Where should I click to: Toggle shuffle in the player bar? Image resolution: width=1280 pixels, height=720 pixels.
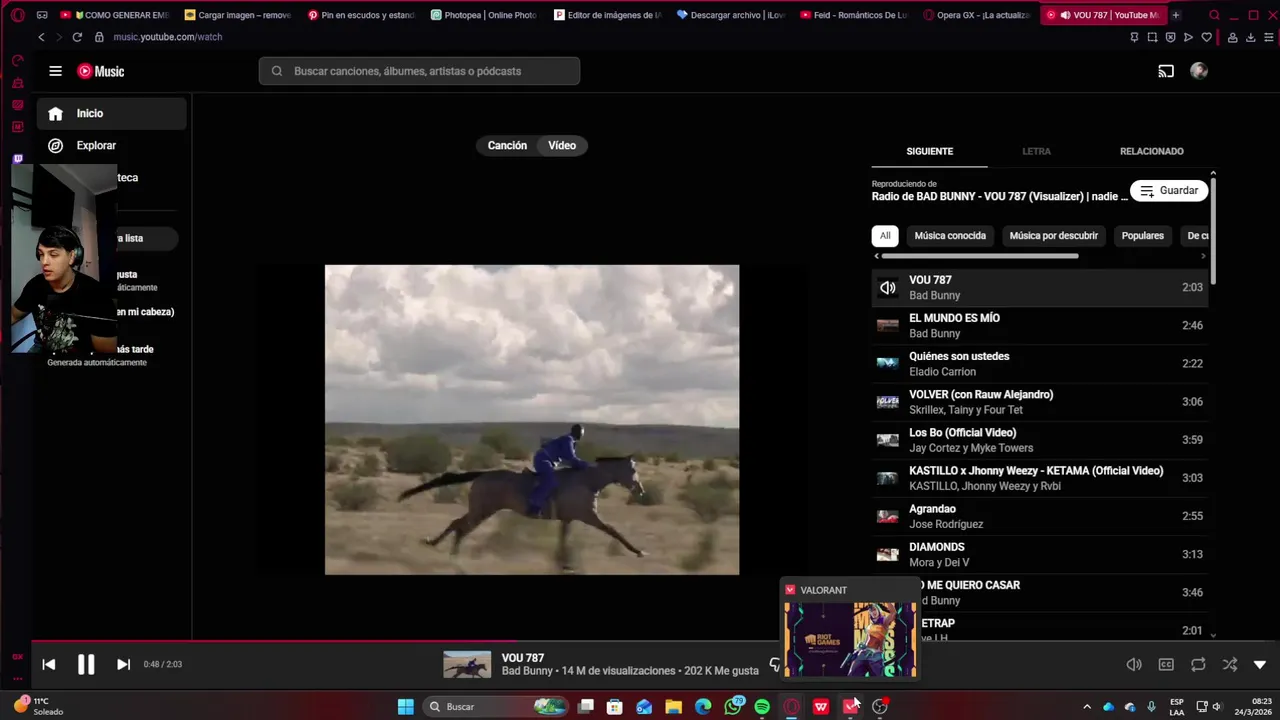point(1230,664)
